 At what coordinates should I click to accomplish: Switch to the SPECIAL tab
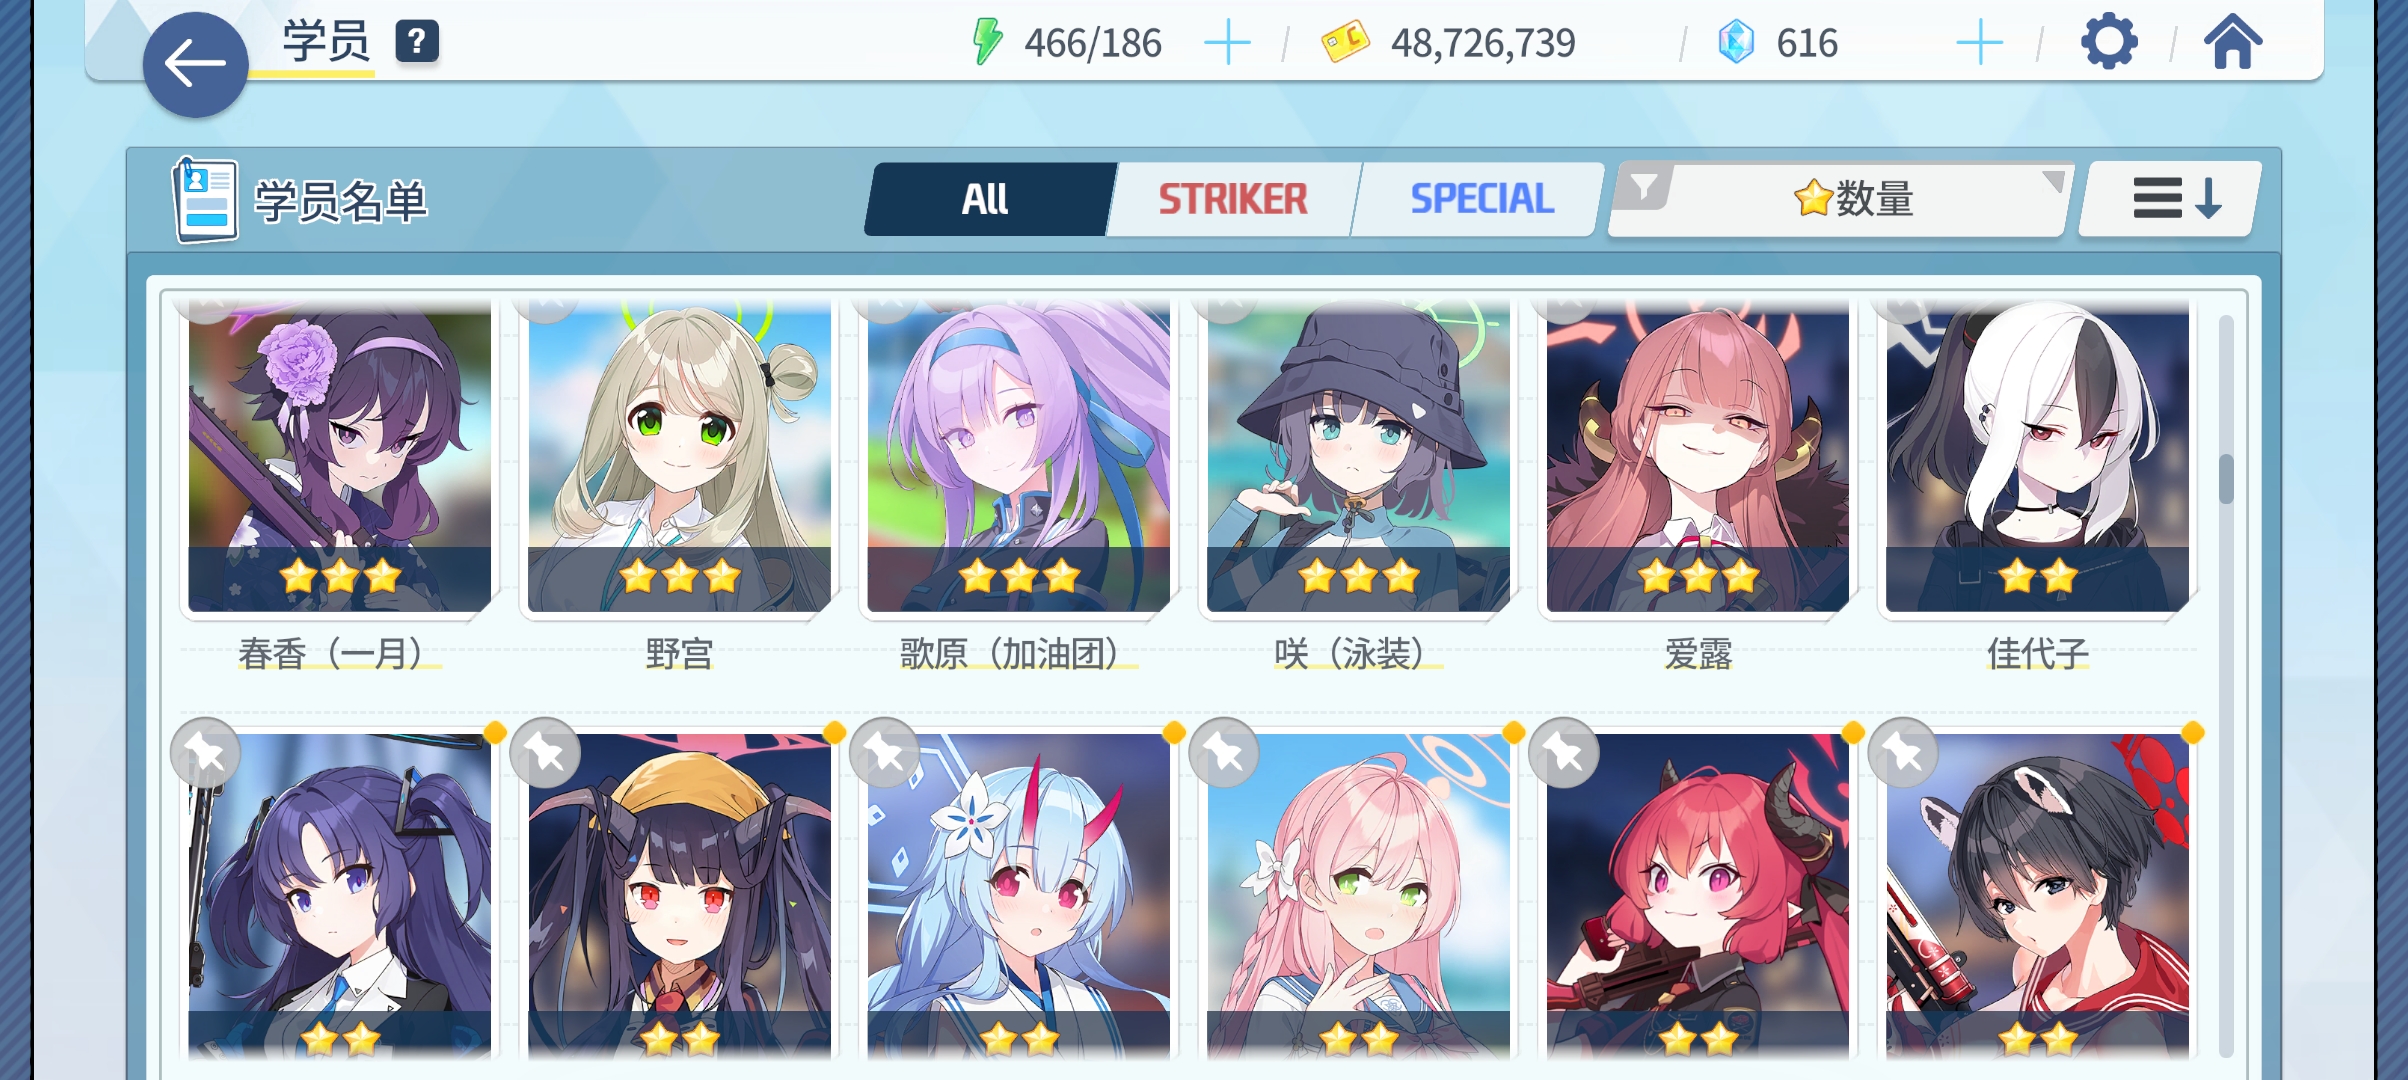pos(1481,199)
